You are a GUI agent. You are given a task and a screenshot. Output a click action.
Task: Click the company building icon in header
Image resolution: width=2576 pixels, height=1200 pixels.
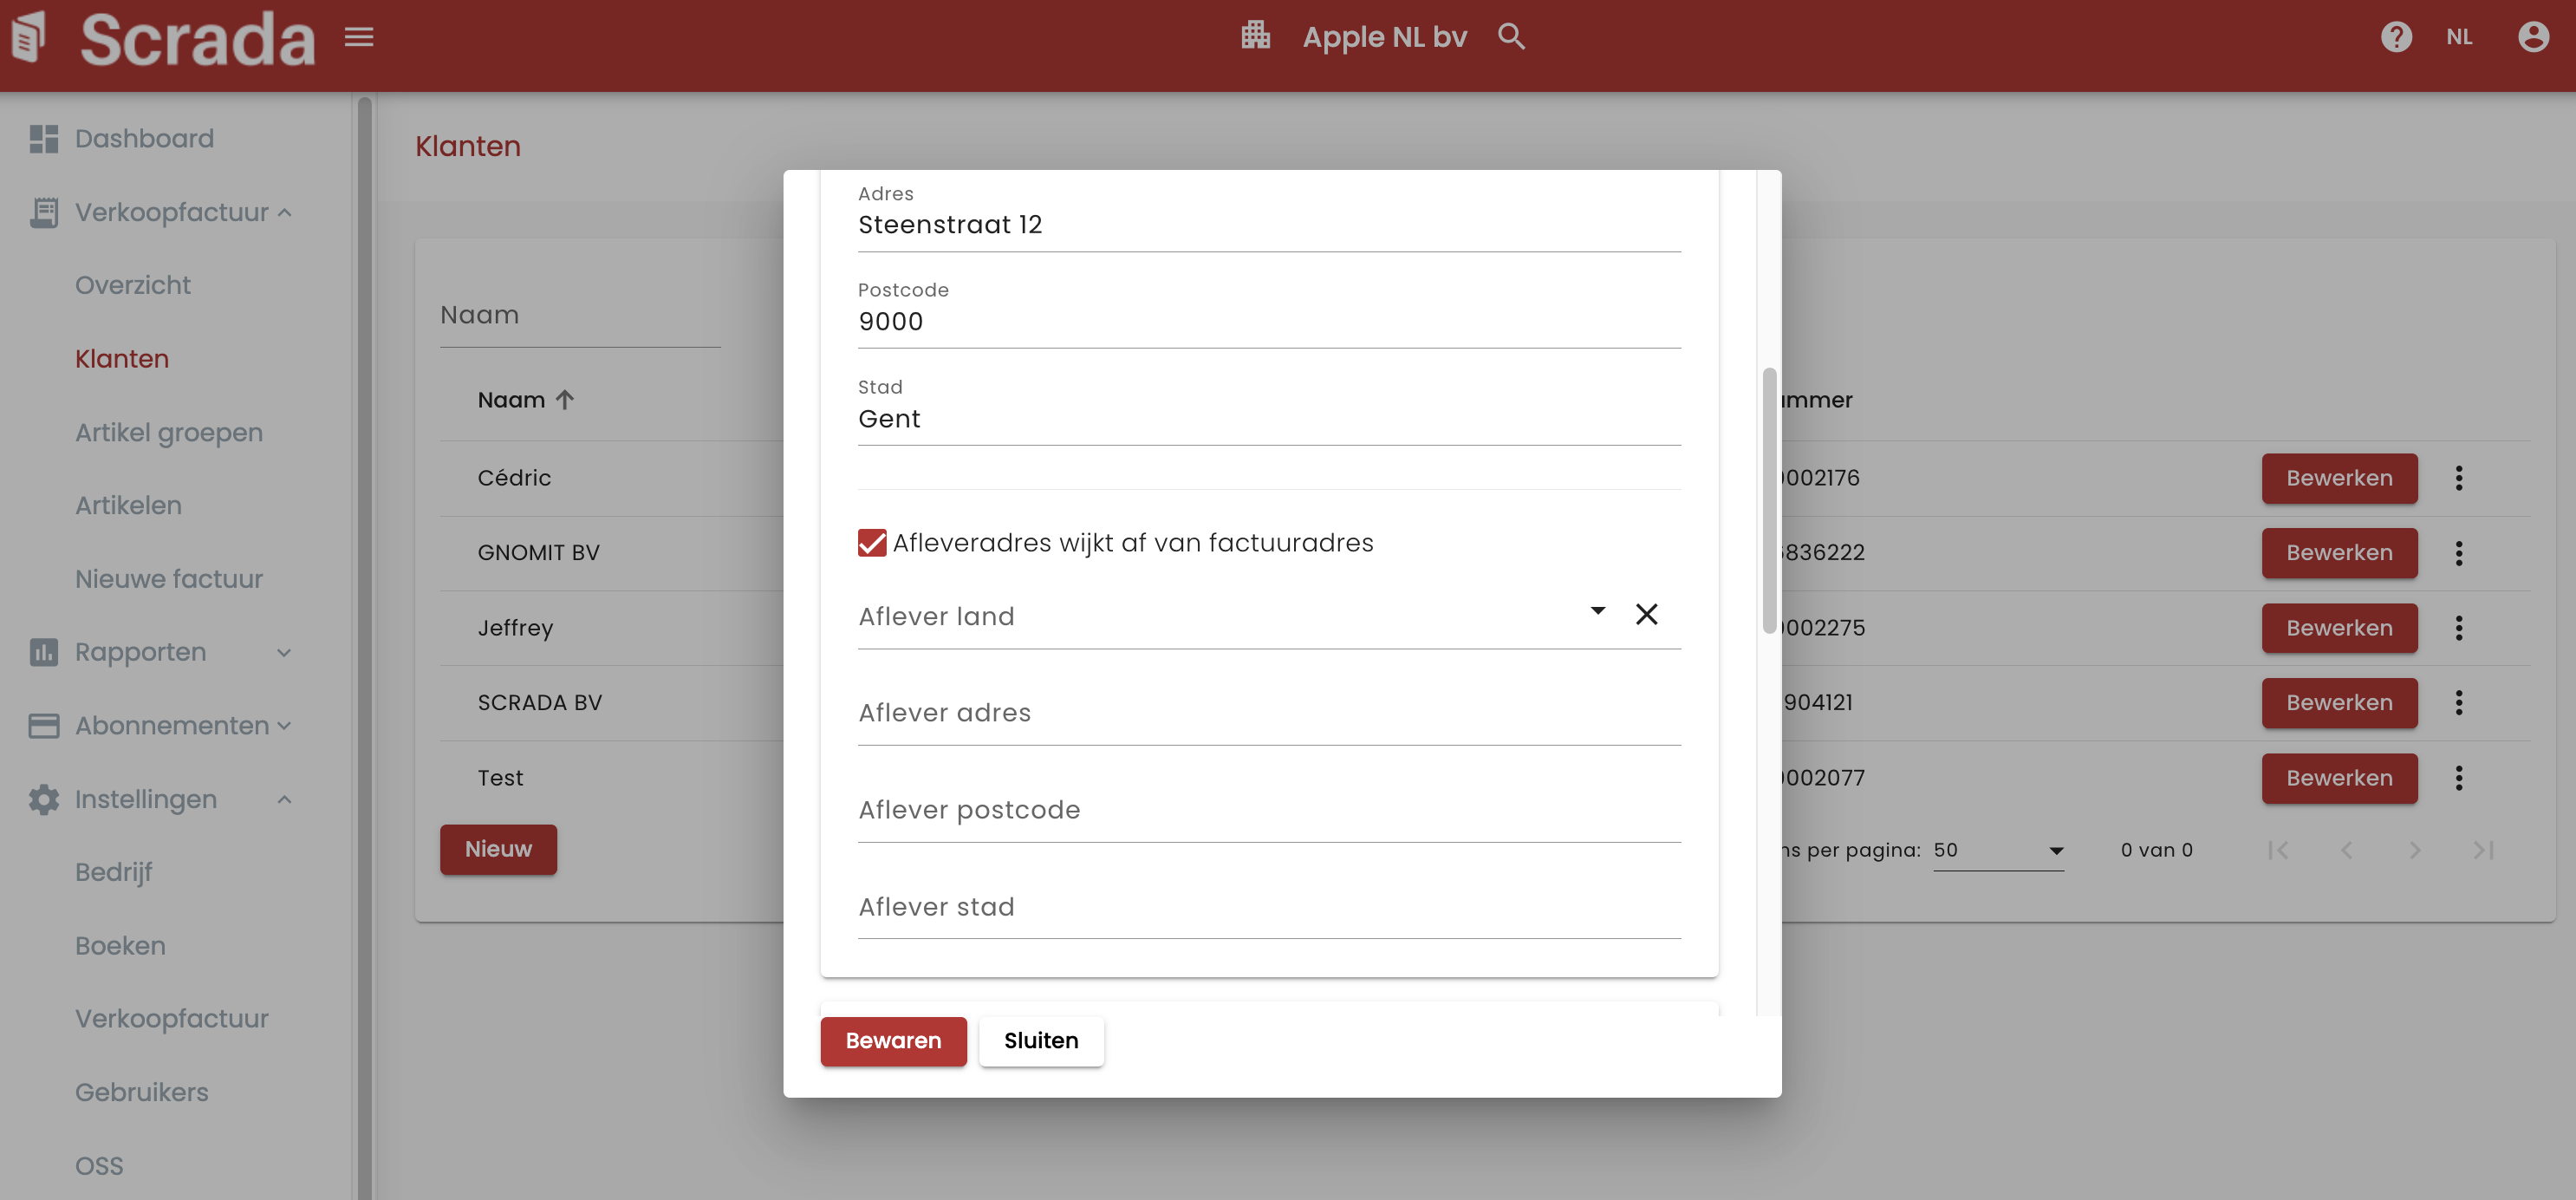(1255, 36)
